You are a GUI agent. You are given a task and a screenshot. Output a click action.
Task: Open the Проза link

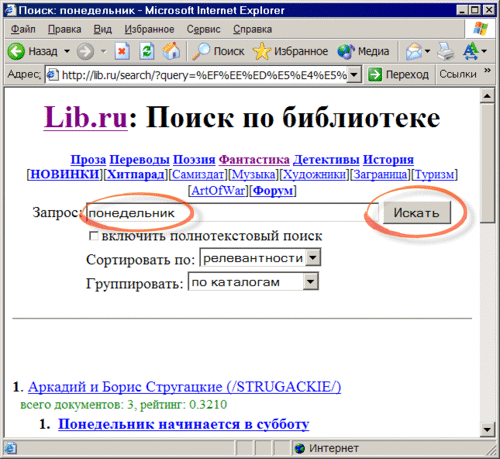click(x=88, y=159)
